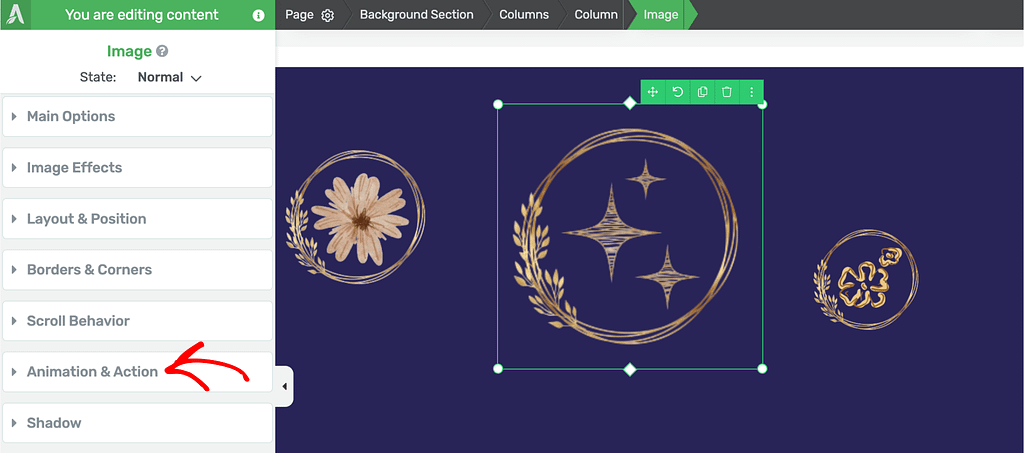Click the top-left corner handle
Viewport: 1024px width, 453px height.
498,104
